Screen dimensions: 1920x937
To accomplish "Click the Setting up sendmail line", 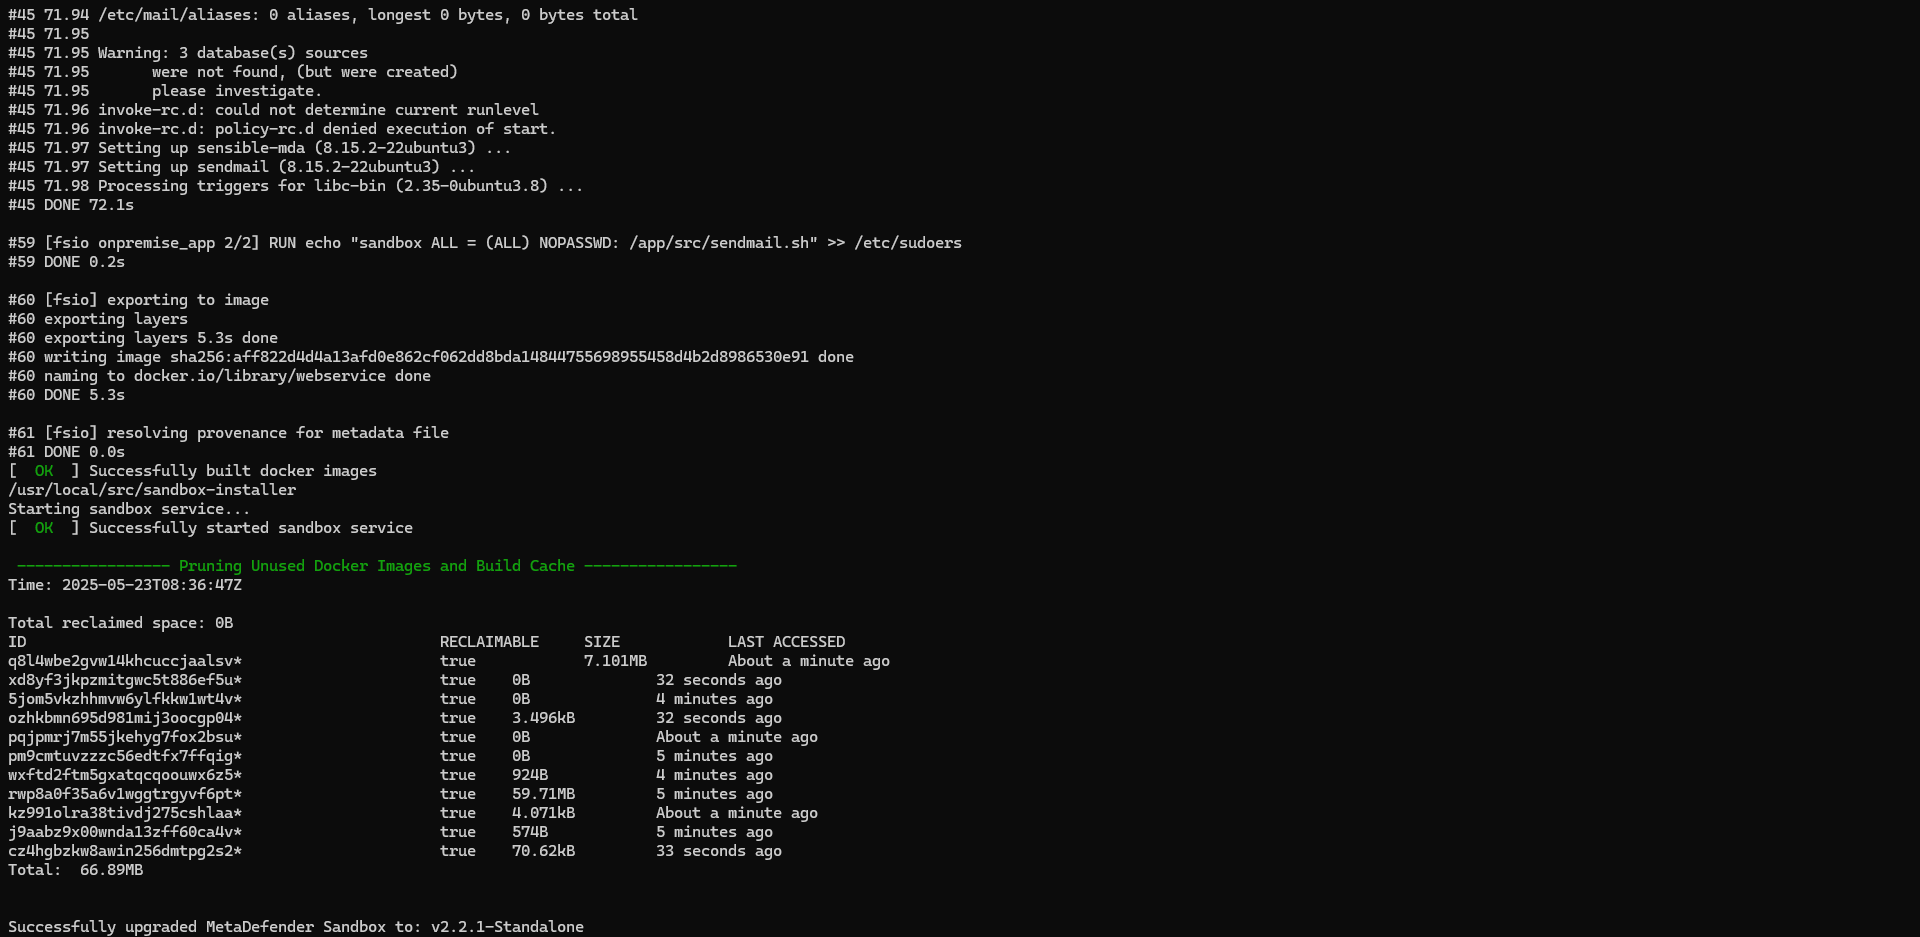I will point(242,167).
